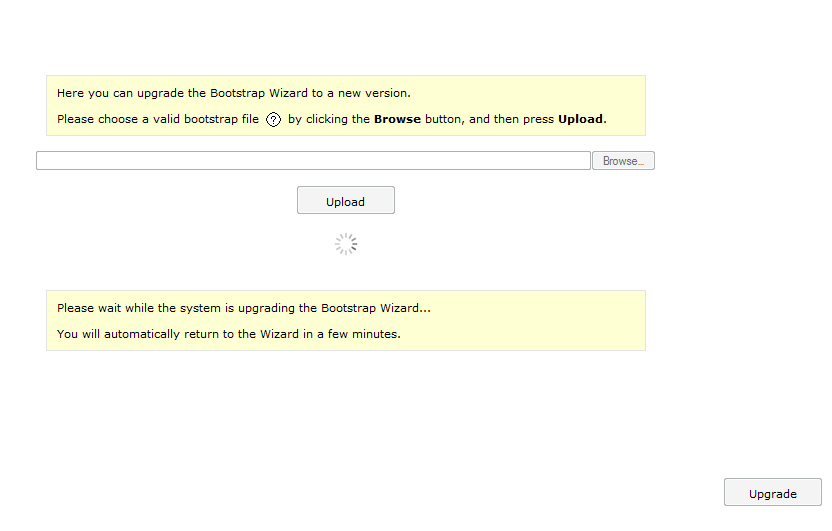
Task: Click the loading spinner indicator
Action: (x=346, y=244)
